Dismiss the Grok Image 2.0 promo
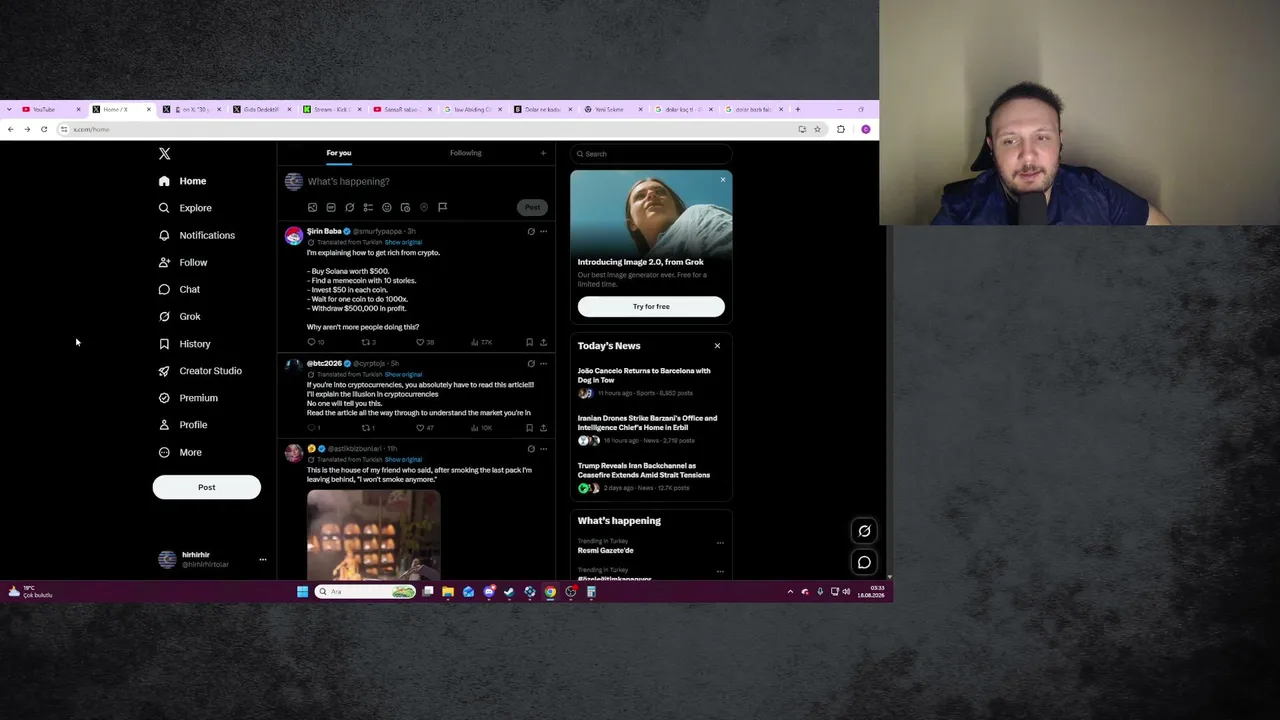This screenshot has height=720, width=1280. (723, 180)
